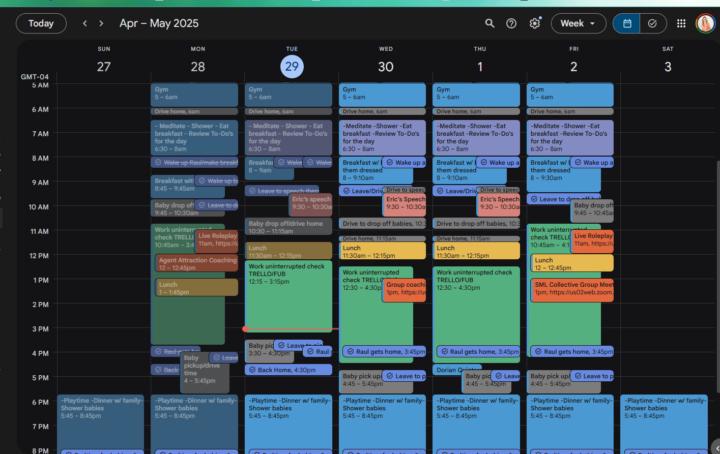Click the calendar vertical scrollbar
Viewport: 720px width, 454px height.
click(717, 275)
